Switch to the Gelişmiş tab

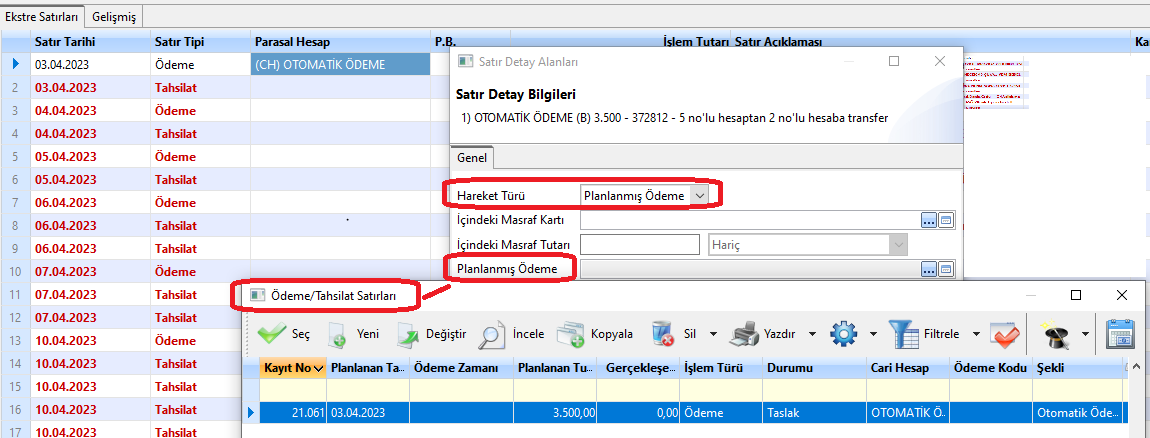point(115,17)
